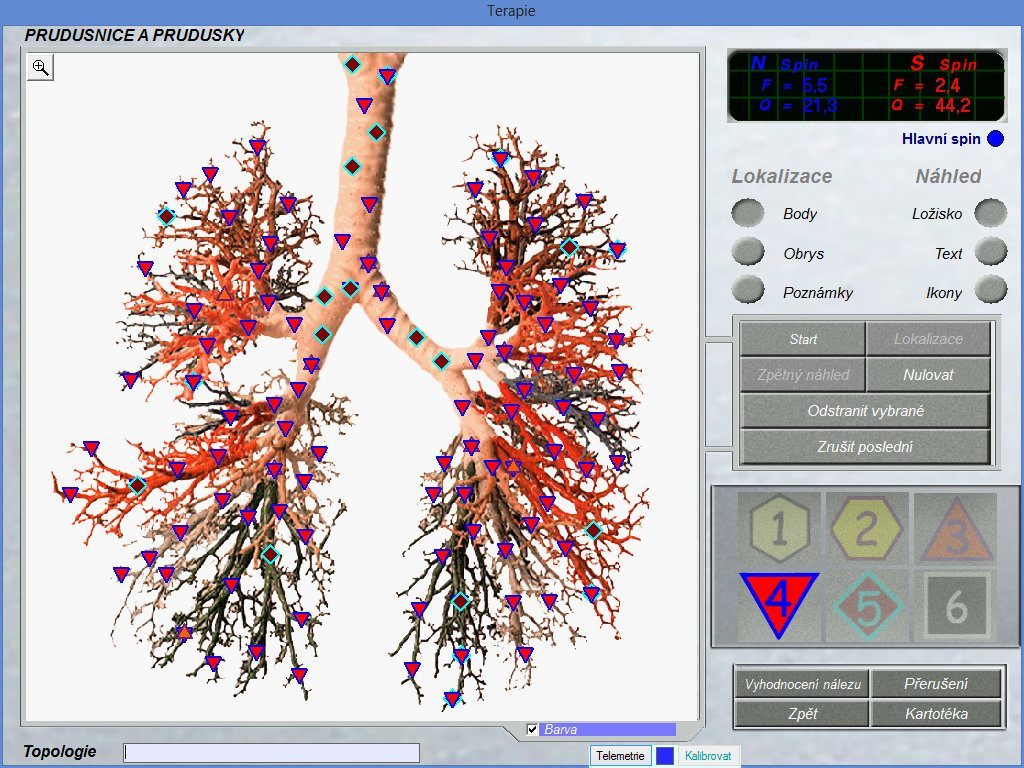Toggle the Body localization button

[x=748, y=213]
